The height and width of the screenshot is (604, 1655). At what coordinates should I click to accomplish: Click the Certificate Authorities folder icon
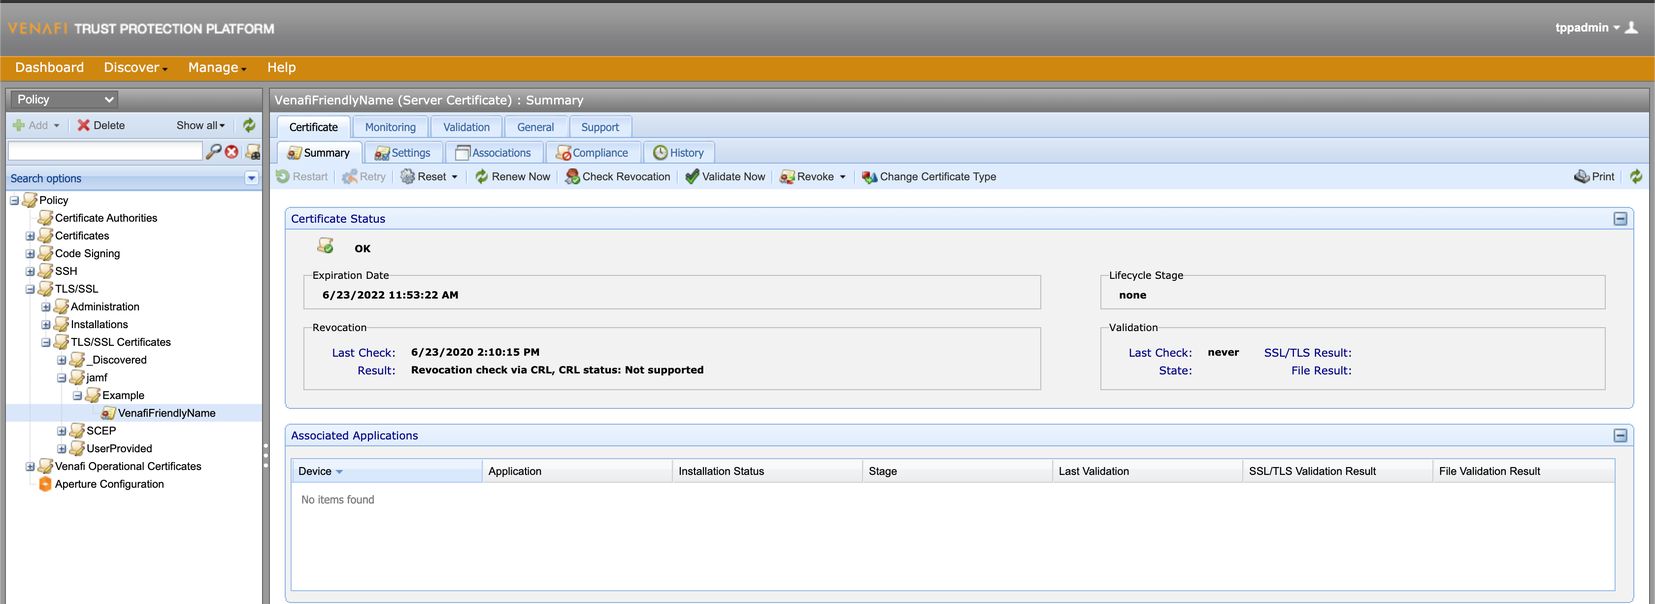(x=45, y=217)
